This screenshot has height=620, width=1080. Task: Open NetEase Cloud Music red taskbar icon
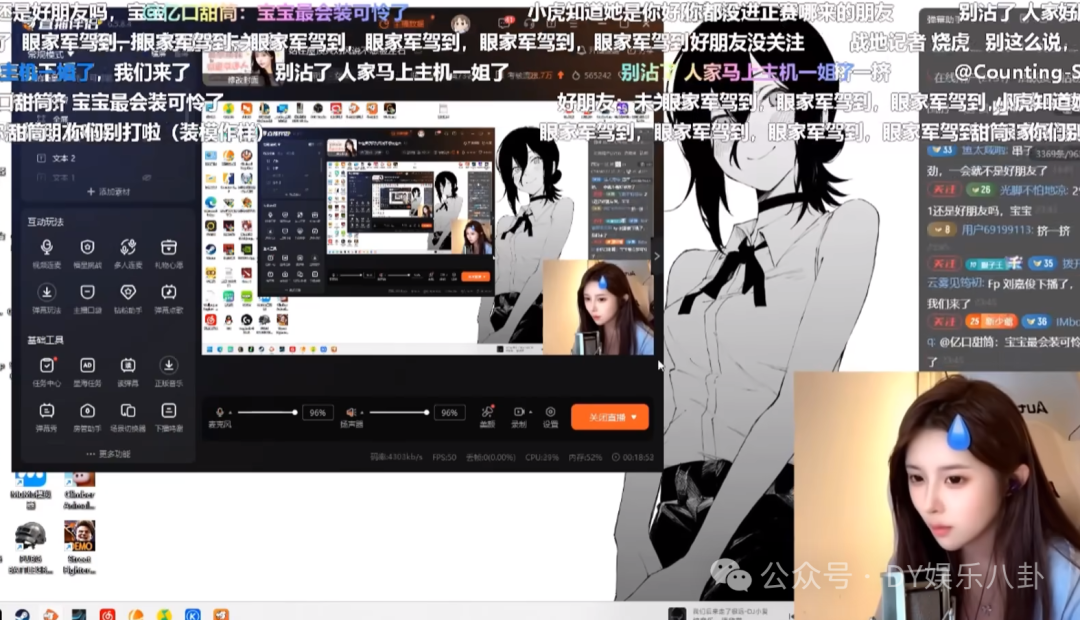[107, 614]
